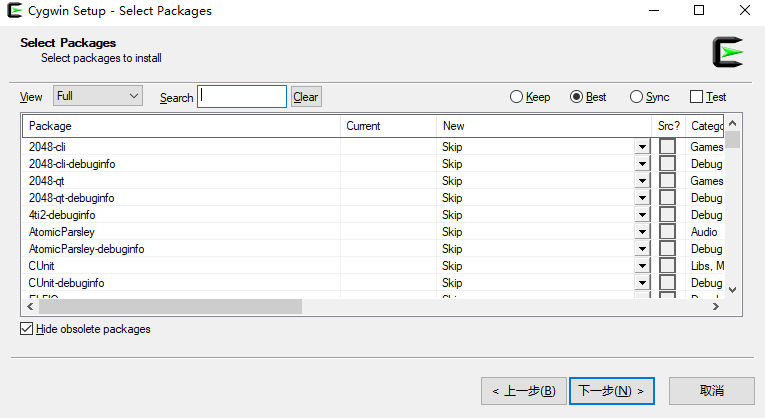The image size is (765, 418).
Task: Click the Category column header
Action: [705, 126]
